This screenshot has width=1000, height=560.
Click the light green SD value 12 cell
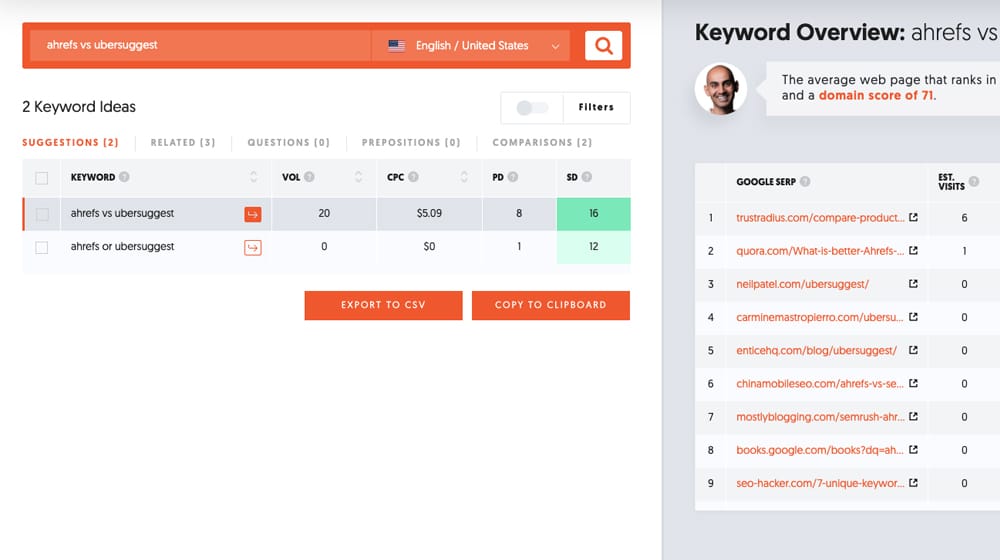[x=594, y=247]
